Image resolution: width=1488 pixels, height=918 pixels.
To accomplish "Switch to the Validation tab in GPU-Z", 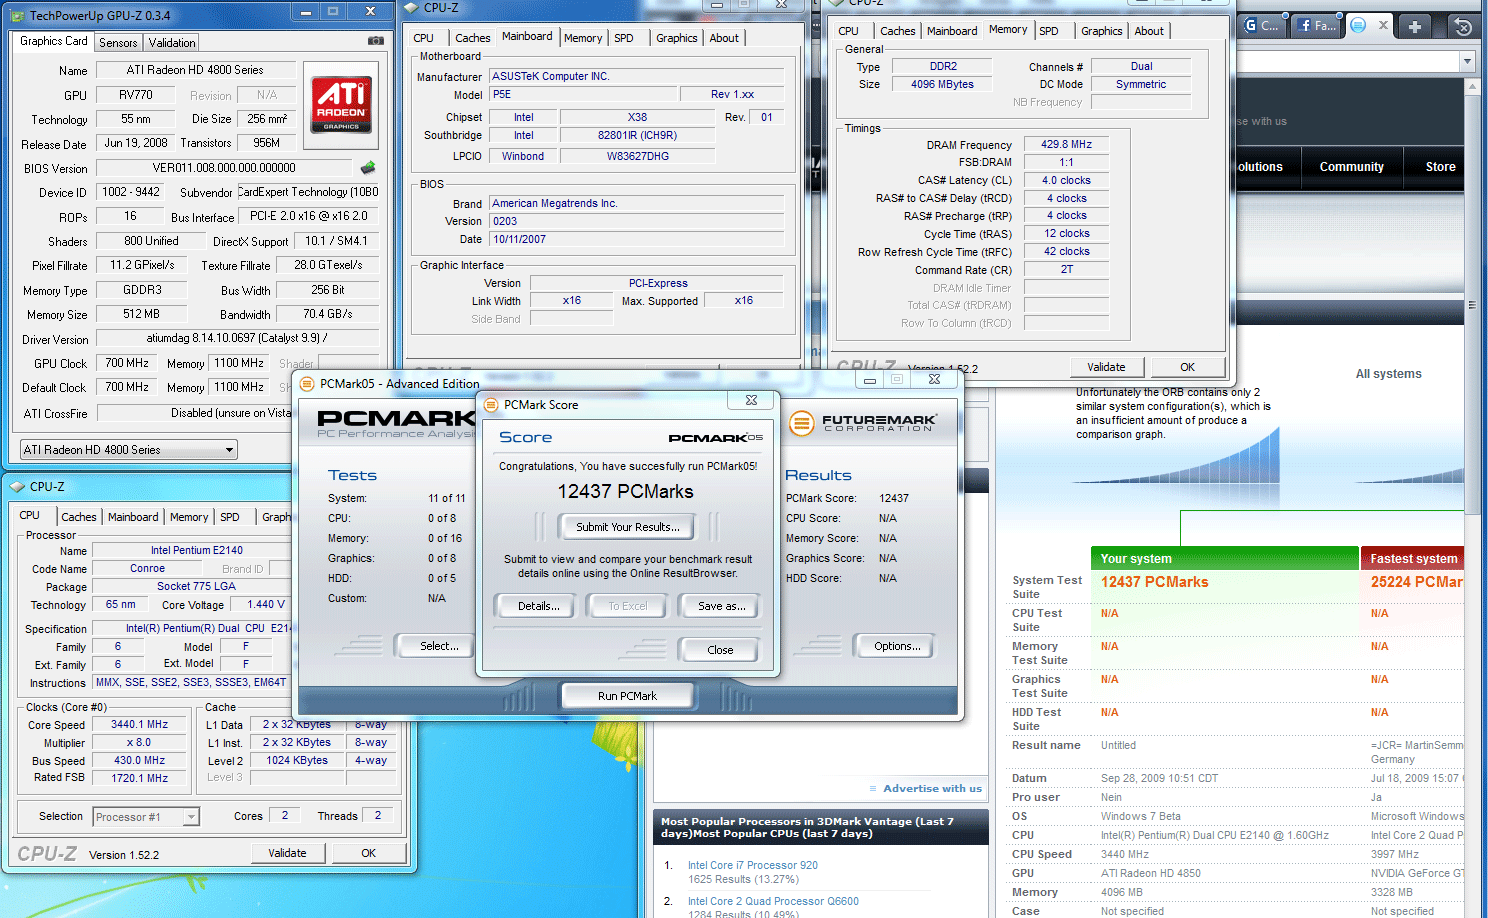I will pyautogui.click(x=172, y=43).
